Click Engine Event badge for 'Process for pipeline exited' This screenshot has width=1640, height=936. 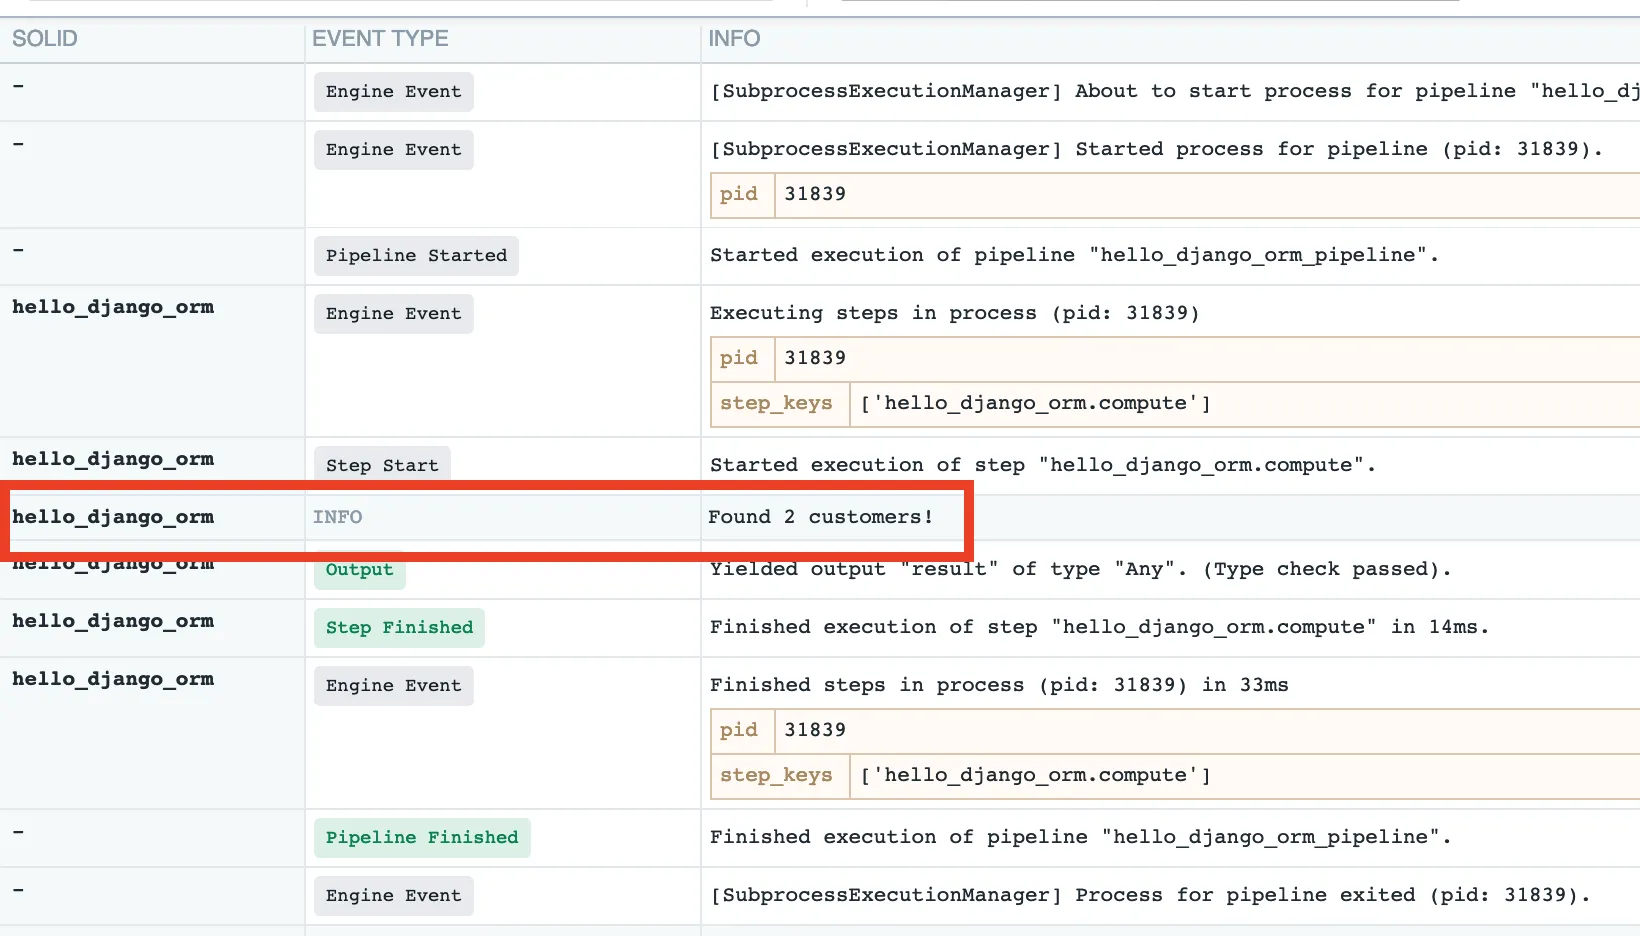point(393,896)
